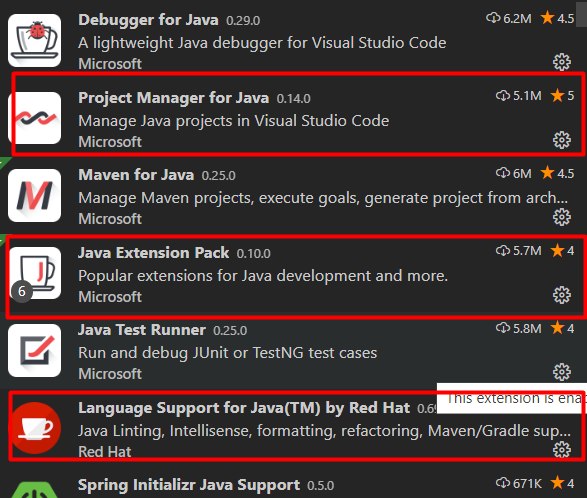Screen dimensions: 587x498
Task: Open manage gear for Debugger for Java
Action: click(x=562, y=62)
